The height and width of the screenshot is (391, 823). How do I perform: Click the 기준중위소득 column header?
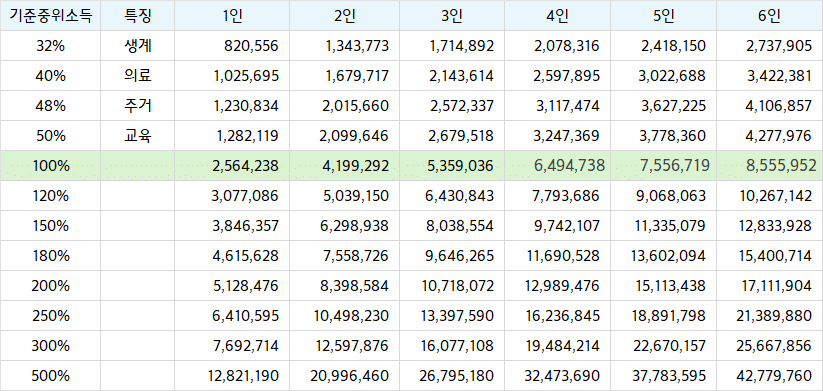coord(50,16)
